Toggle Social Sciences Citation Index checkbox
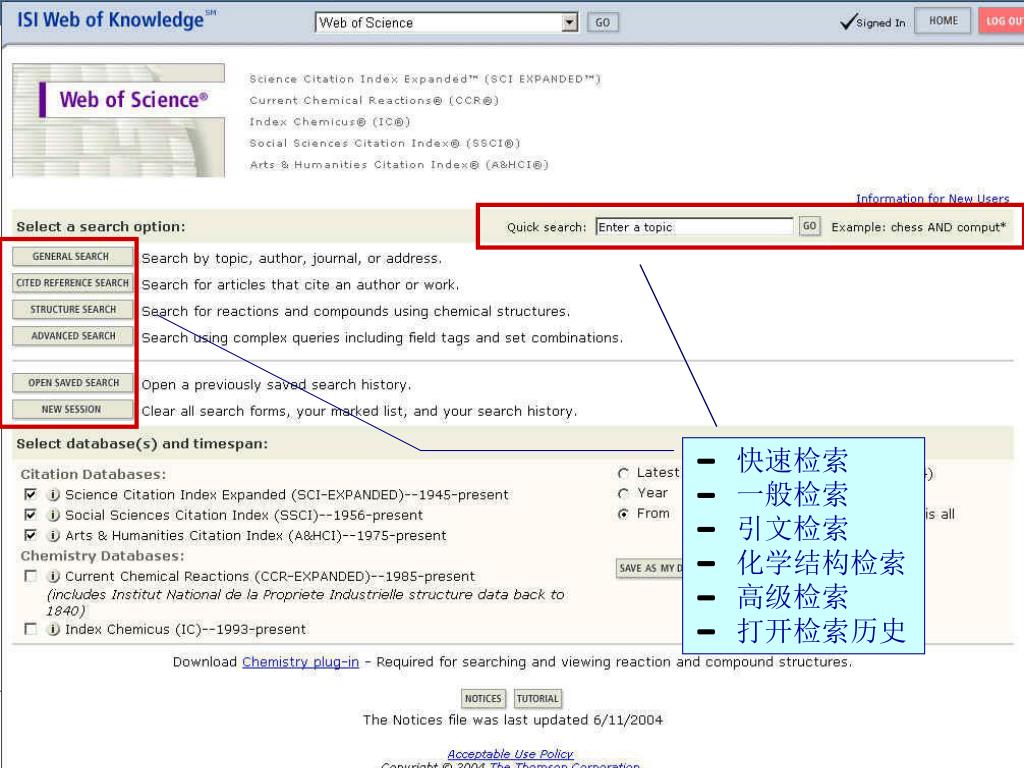This screenshot has height=768, width=1024. tap(31, 515)
